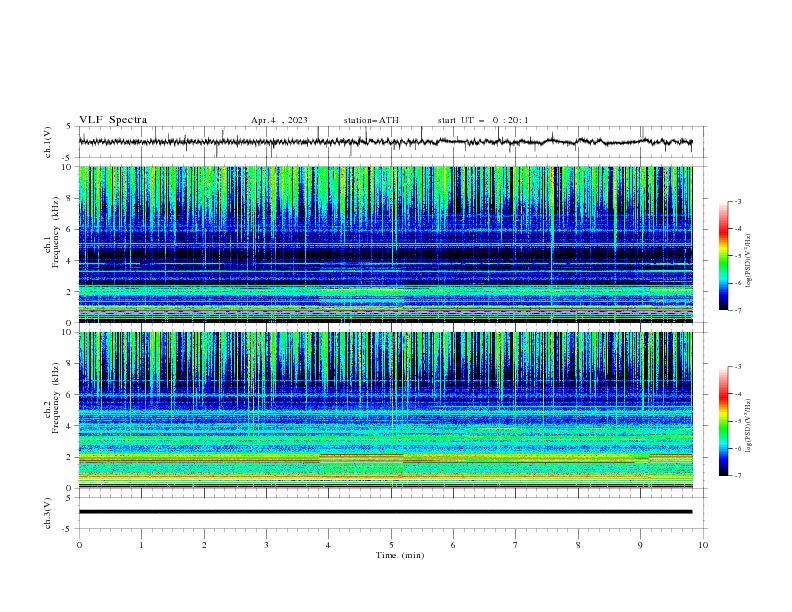Click time axis tick label '3'
Viewport: 792px width, 612px height.
[266, 545]
